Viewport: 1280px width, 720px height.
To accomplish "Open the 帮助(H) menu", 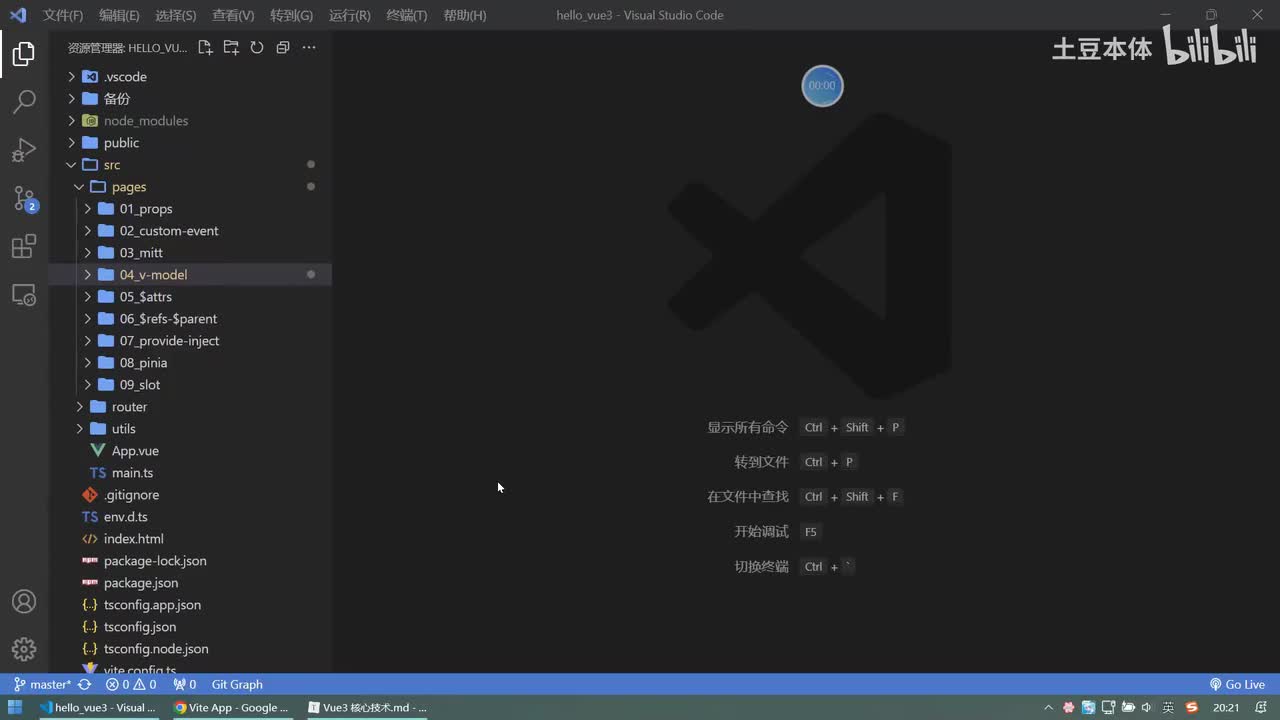I will pos(464,15).
